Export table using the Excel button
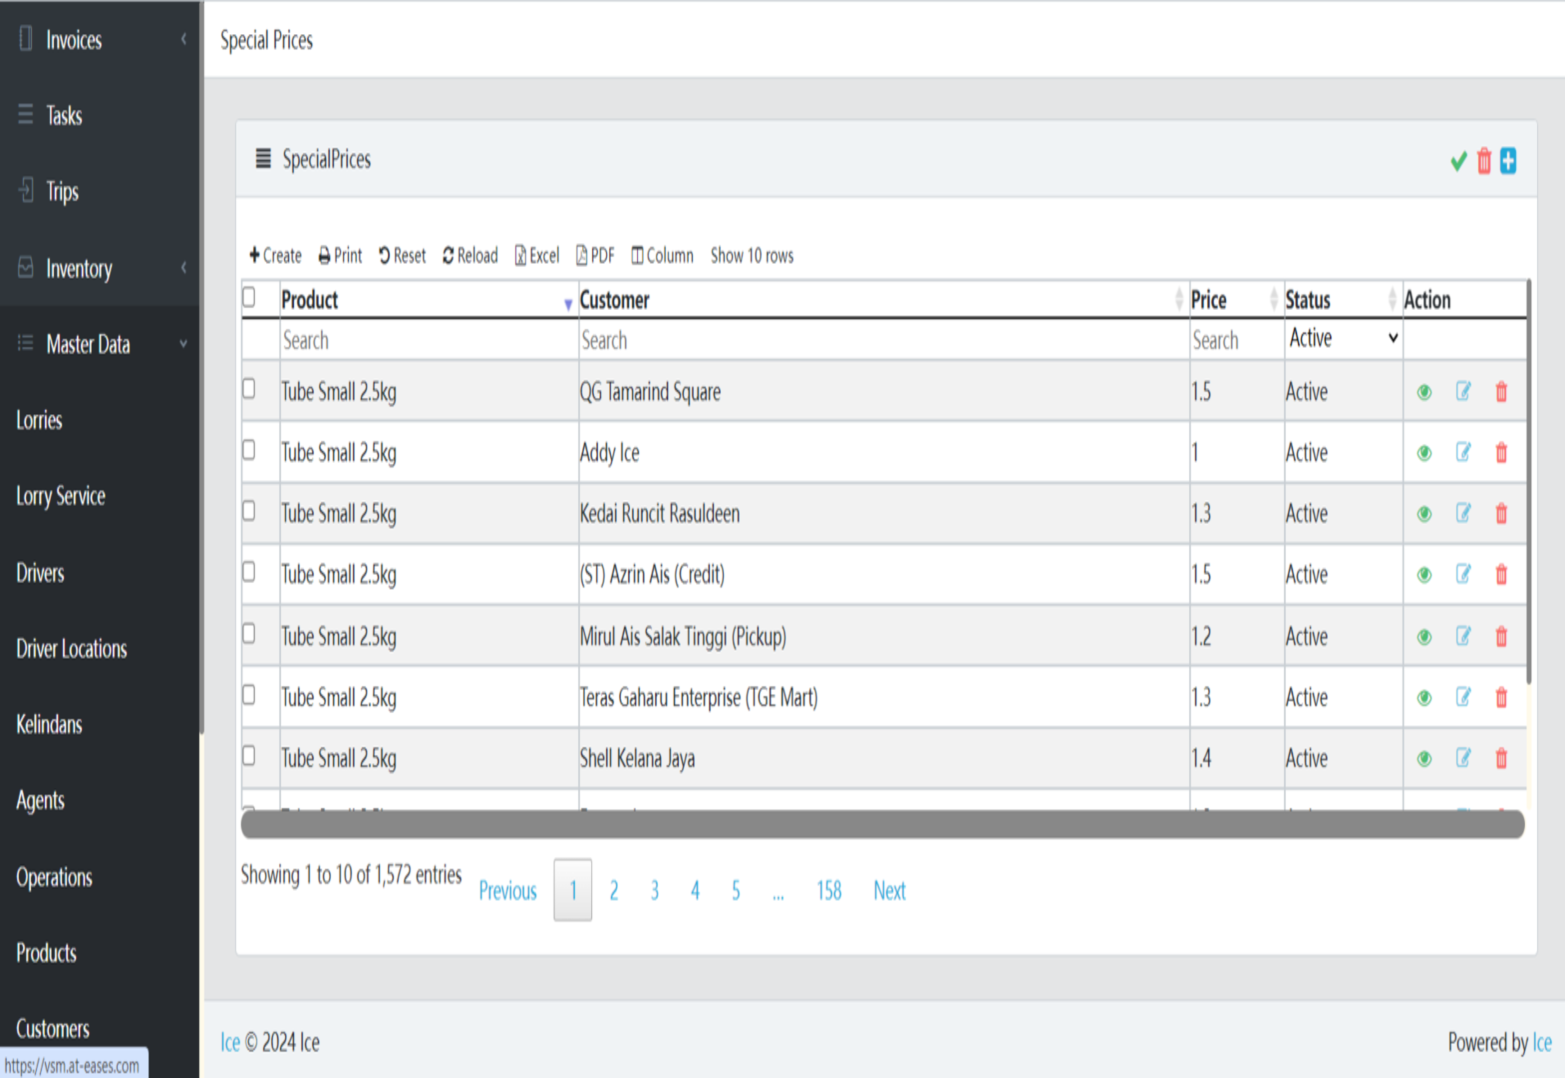The image size is (1565, 1078). [x=537, y=256]
